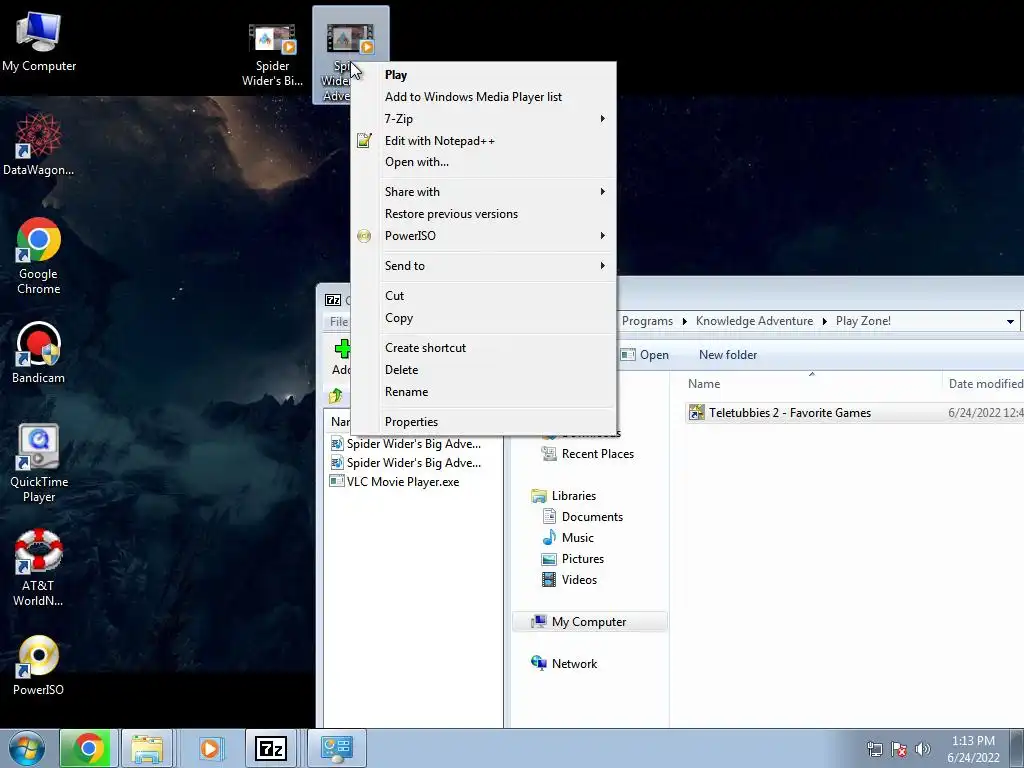This screenshot has height=768, width=1024.
Task: Expand the PowerISO submenu arrow
Action: click(602, 236)
